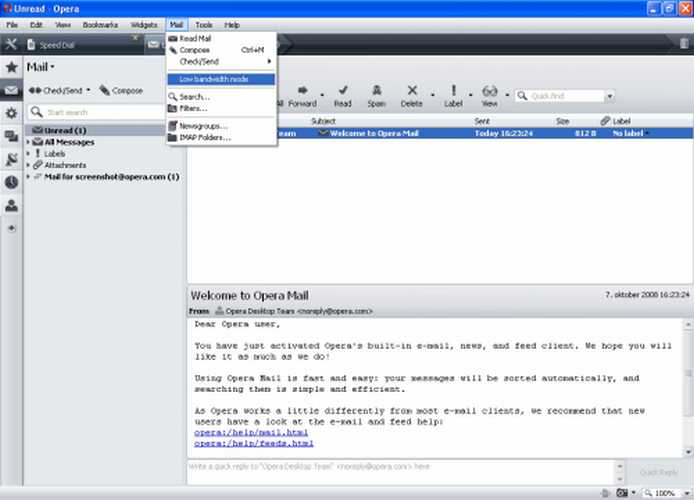Open the No label dropdown on message
Viewport: 694px width, 500px height.
pos(647,133)
